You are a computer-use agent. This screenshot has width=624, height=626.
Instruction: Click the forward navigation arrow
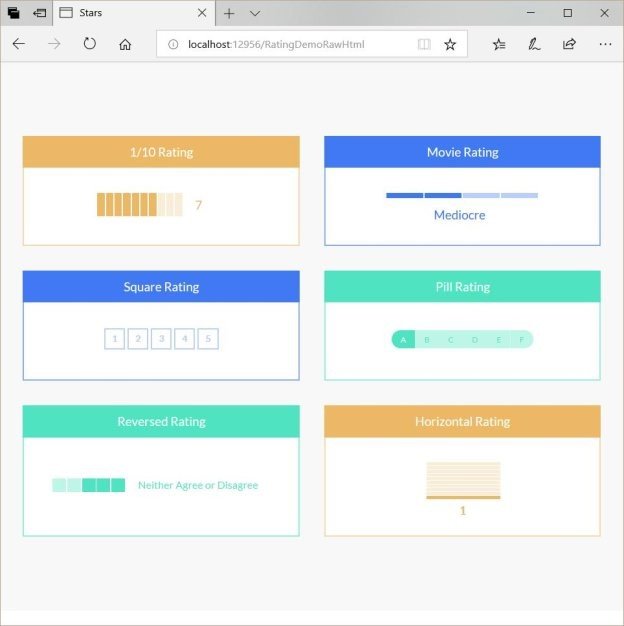54,44
